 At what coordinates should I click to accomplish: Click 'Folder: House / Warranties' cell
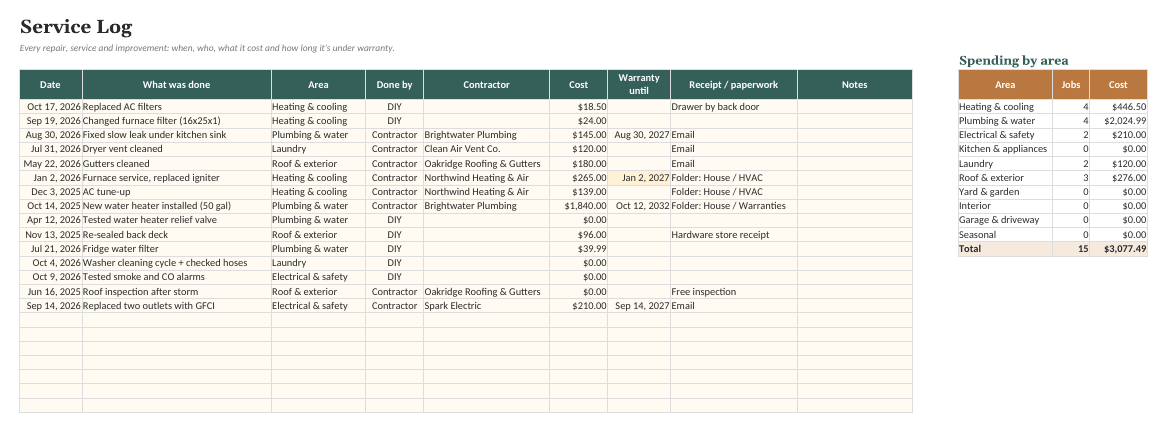point(733,206)
